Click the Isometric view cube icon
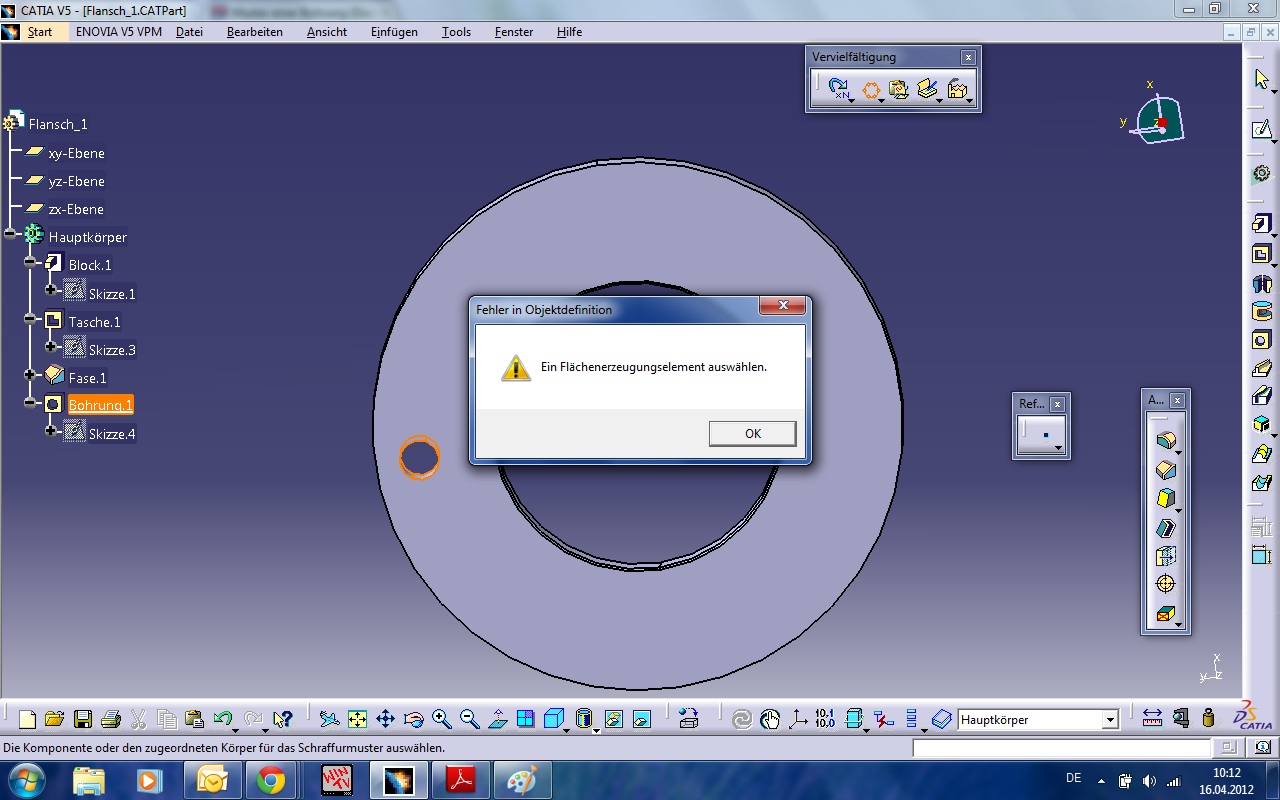Screen dimensions: 1280x800 (554, 719)
